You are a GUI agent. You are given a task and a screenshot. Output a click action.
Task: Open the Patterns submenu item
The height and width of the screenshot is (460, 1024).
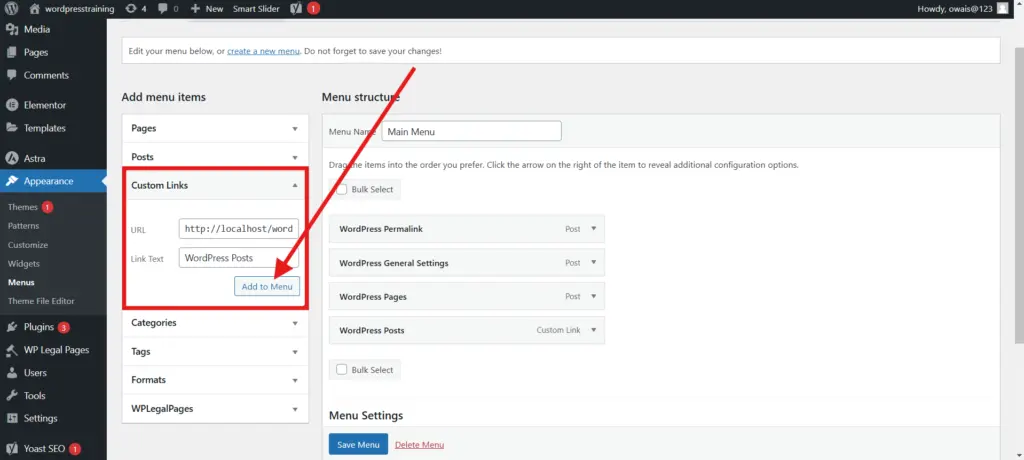pyautogui.click(x=24, y=226)
